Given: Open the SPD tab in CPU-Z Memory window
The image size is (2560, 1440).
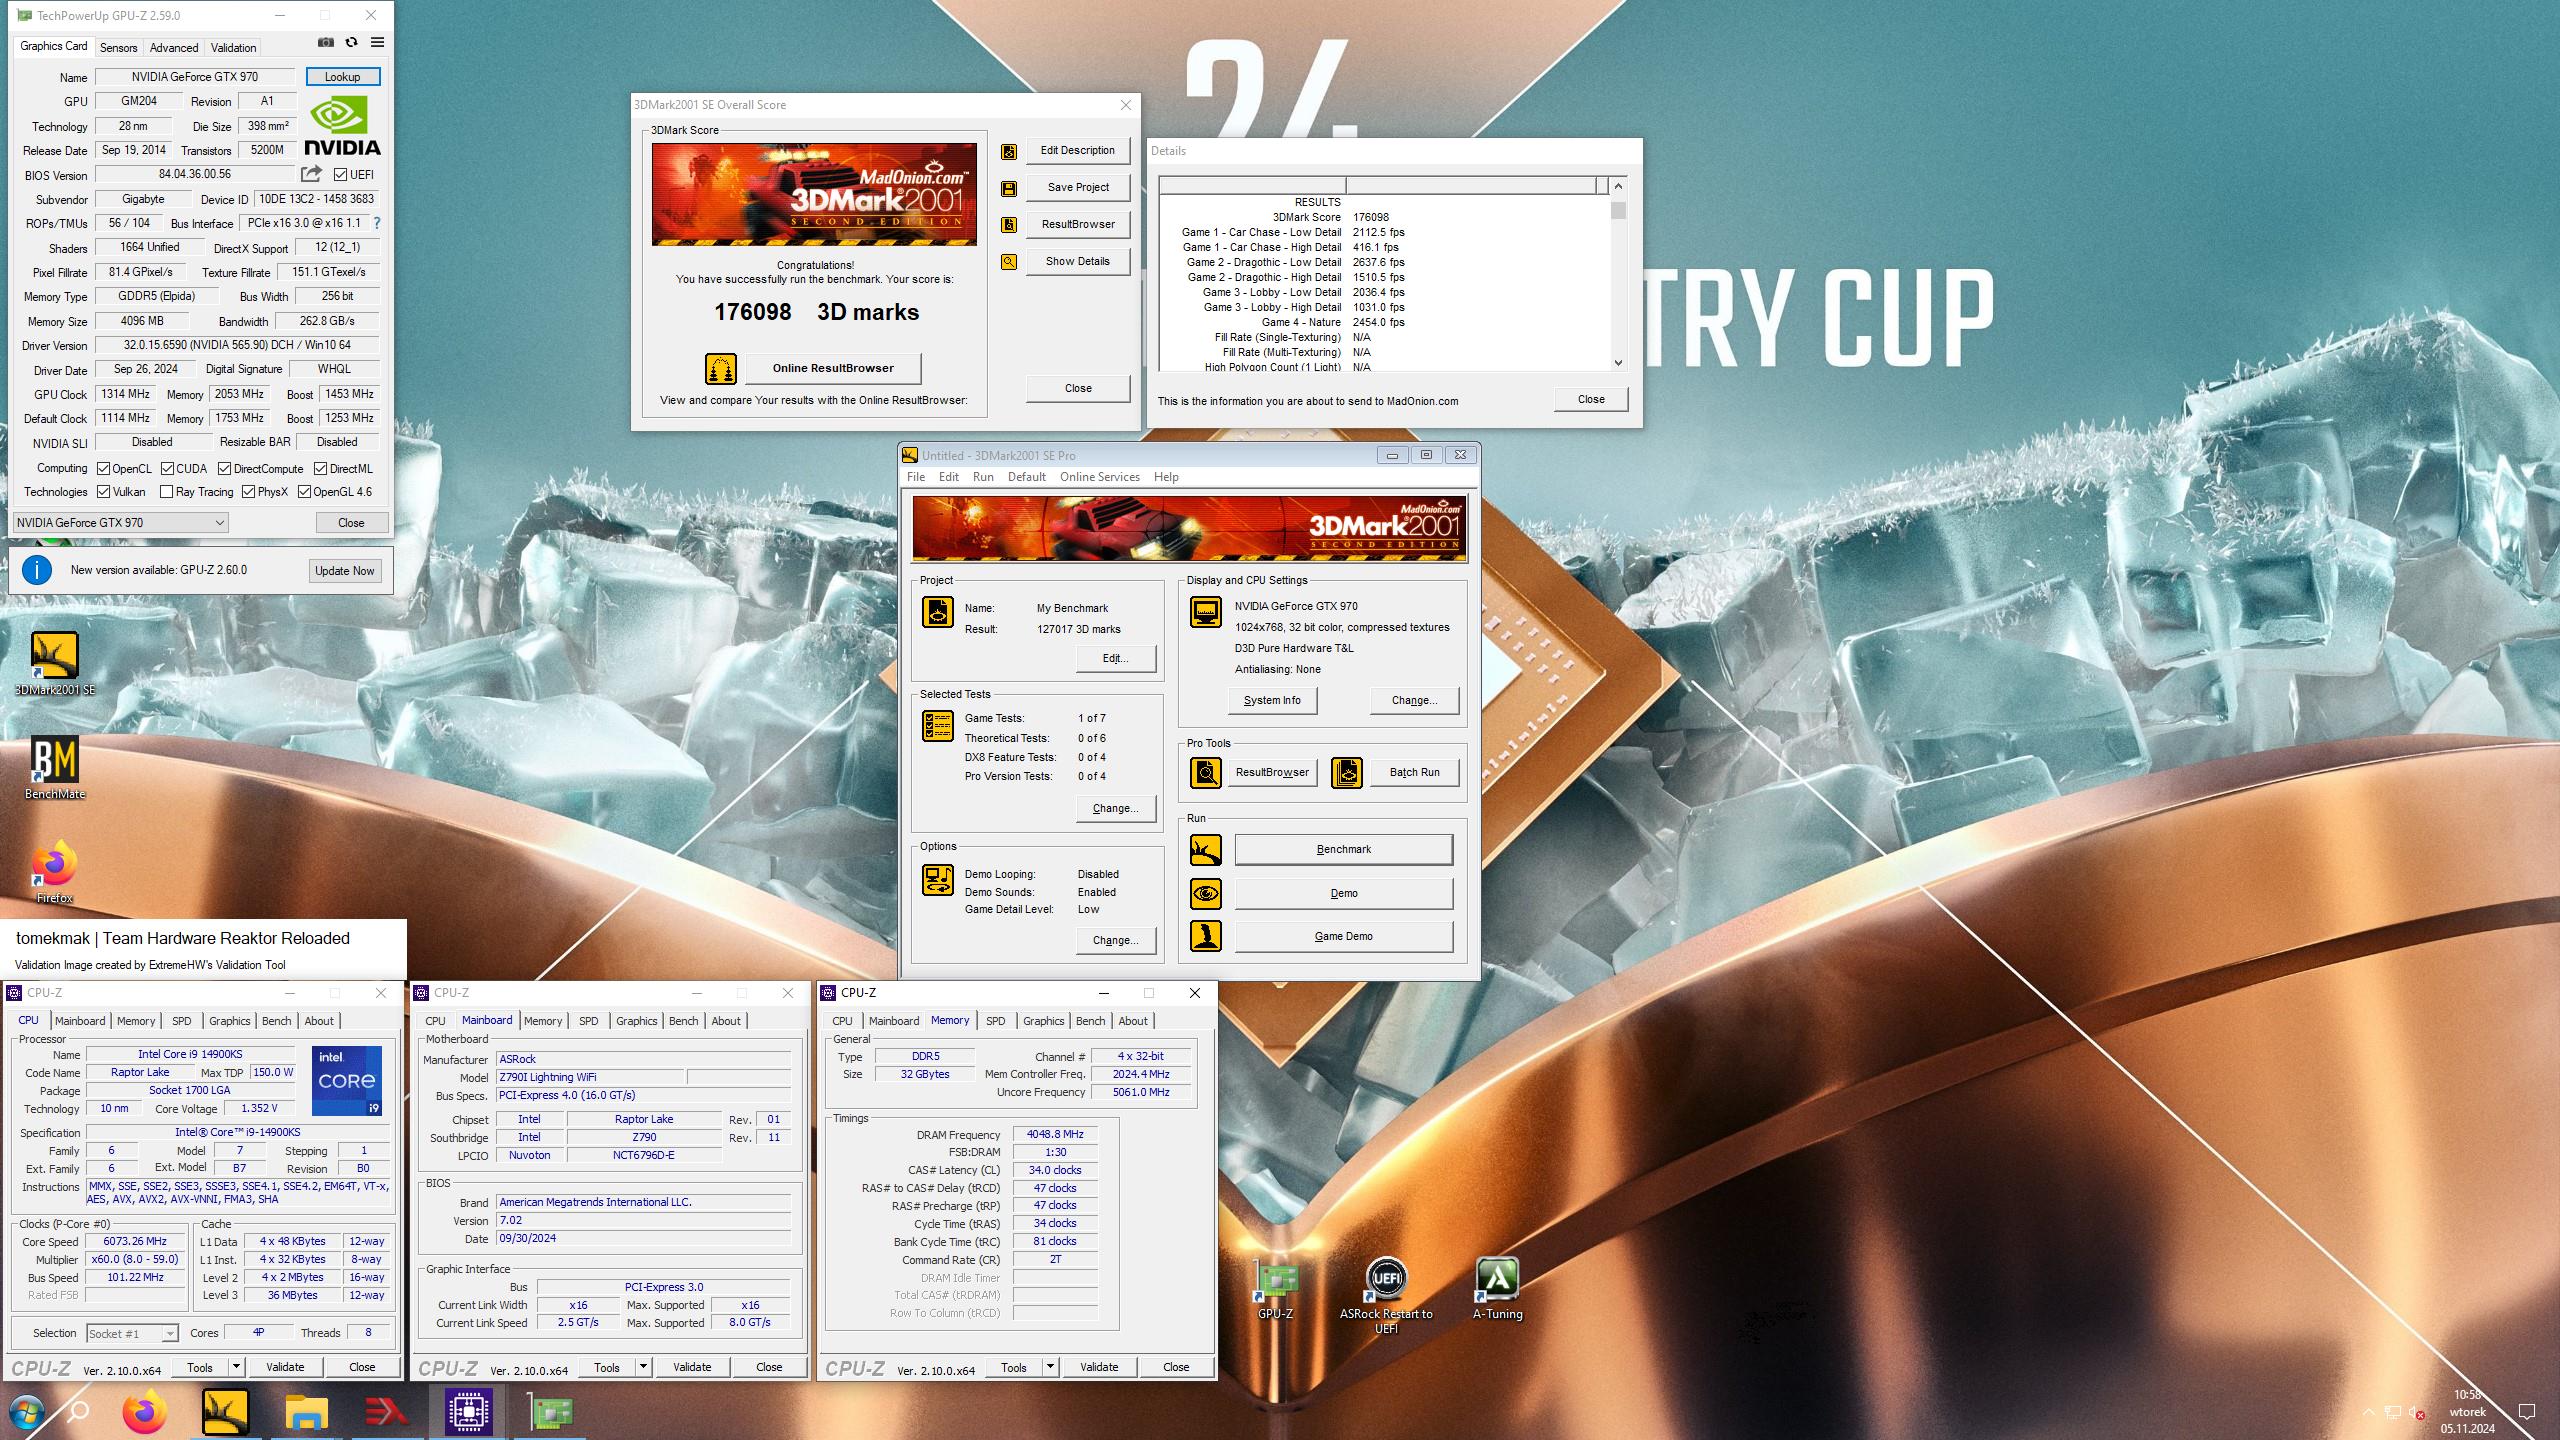Looking at the screenshot, I should (x=996, y=1021).
